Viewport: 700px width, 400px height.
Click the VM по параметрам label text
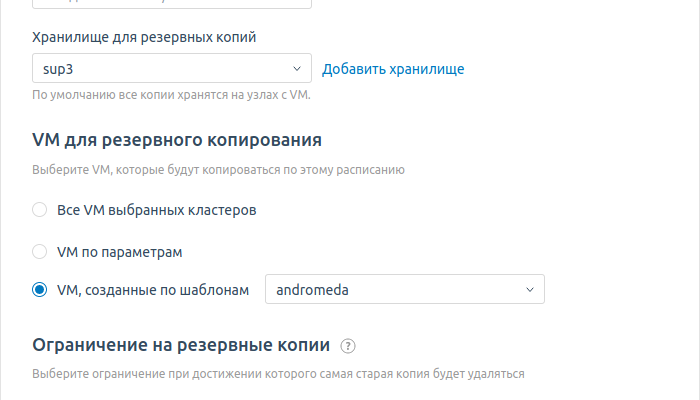pyautogui.click(x=120, y=251)
